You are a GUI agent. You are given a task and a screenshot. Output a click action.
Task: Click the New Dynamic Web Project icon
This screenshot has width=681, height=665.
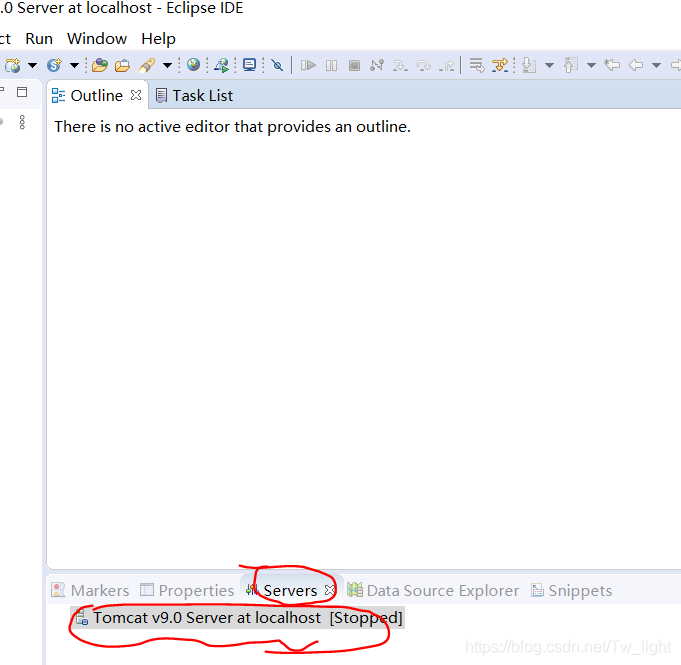[13, 66]
